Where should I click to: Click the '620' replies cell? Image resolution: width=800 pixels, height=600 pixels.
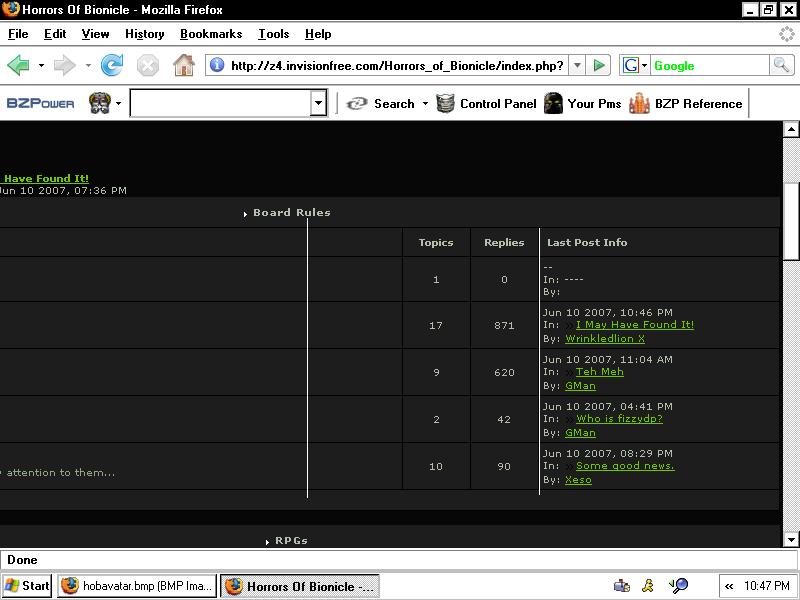pos(504,372)
